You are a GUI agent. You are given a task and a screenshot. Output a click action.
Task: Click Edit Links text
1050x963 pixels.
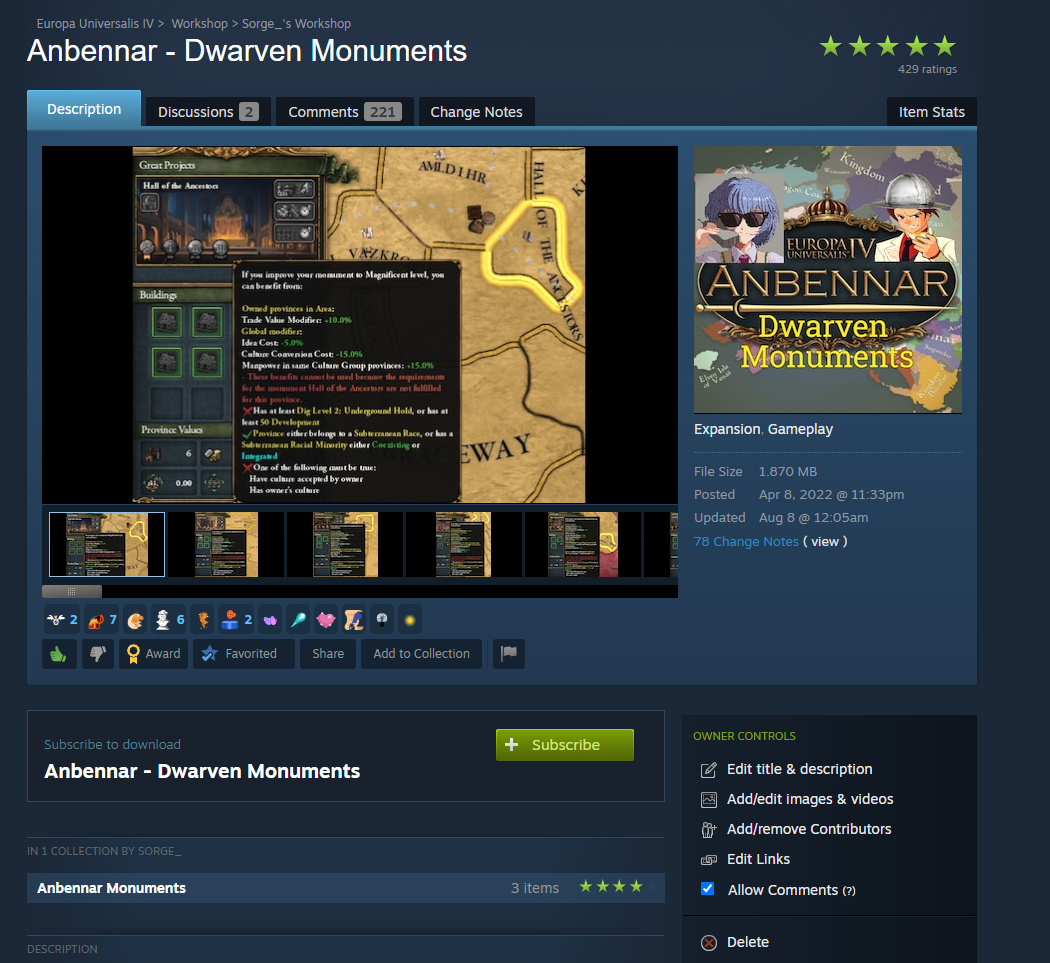[758, 859]
